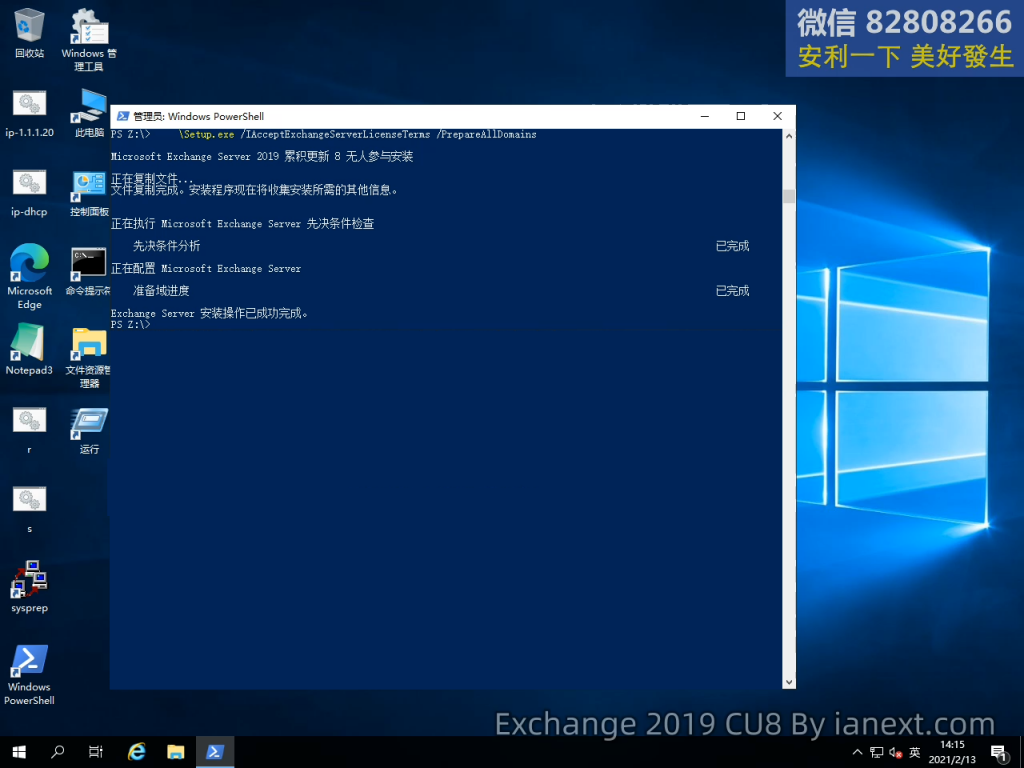Image resolution: width=1024 pixels, height=768 pixels.
Task: Open the Recycle Bin desktop icon
Action: (29, 27)
